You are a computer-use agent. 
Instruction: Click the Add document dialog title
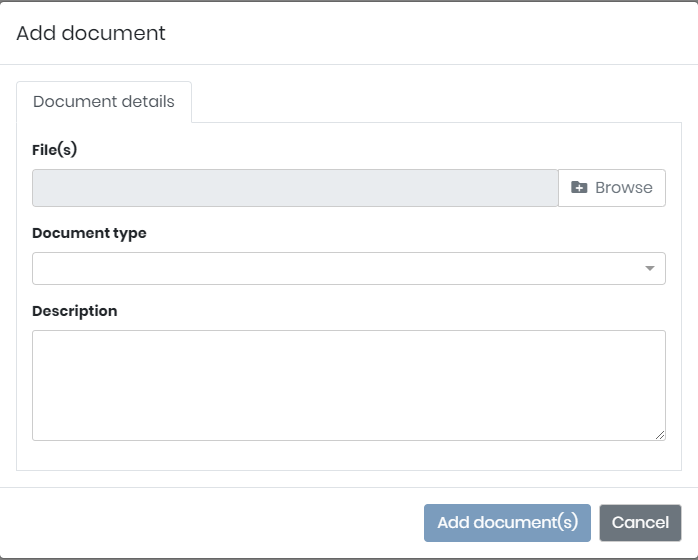pos(91,33)
